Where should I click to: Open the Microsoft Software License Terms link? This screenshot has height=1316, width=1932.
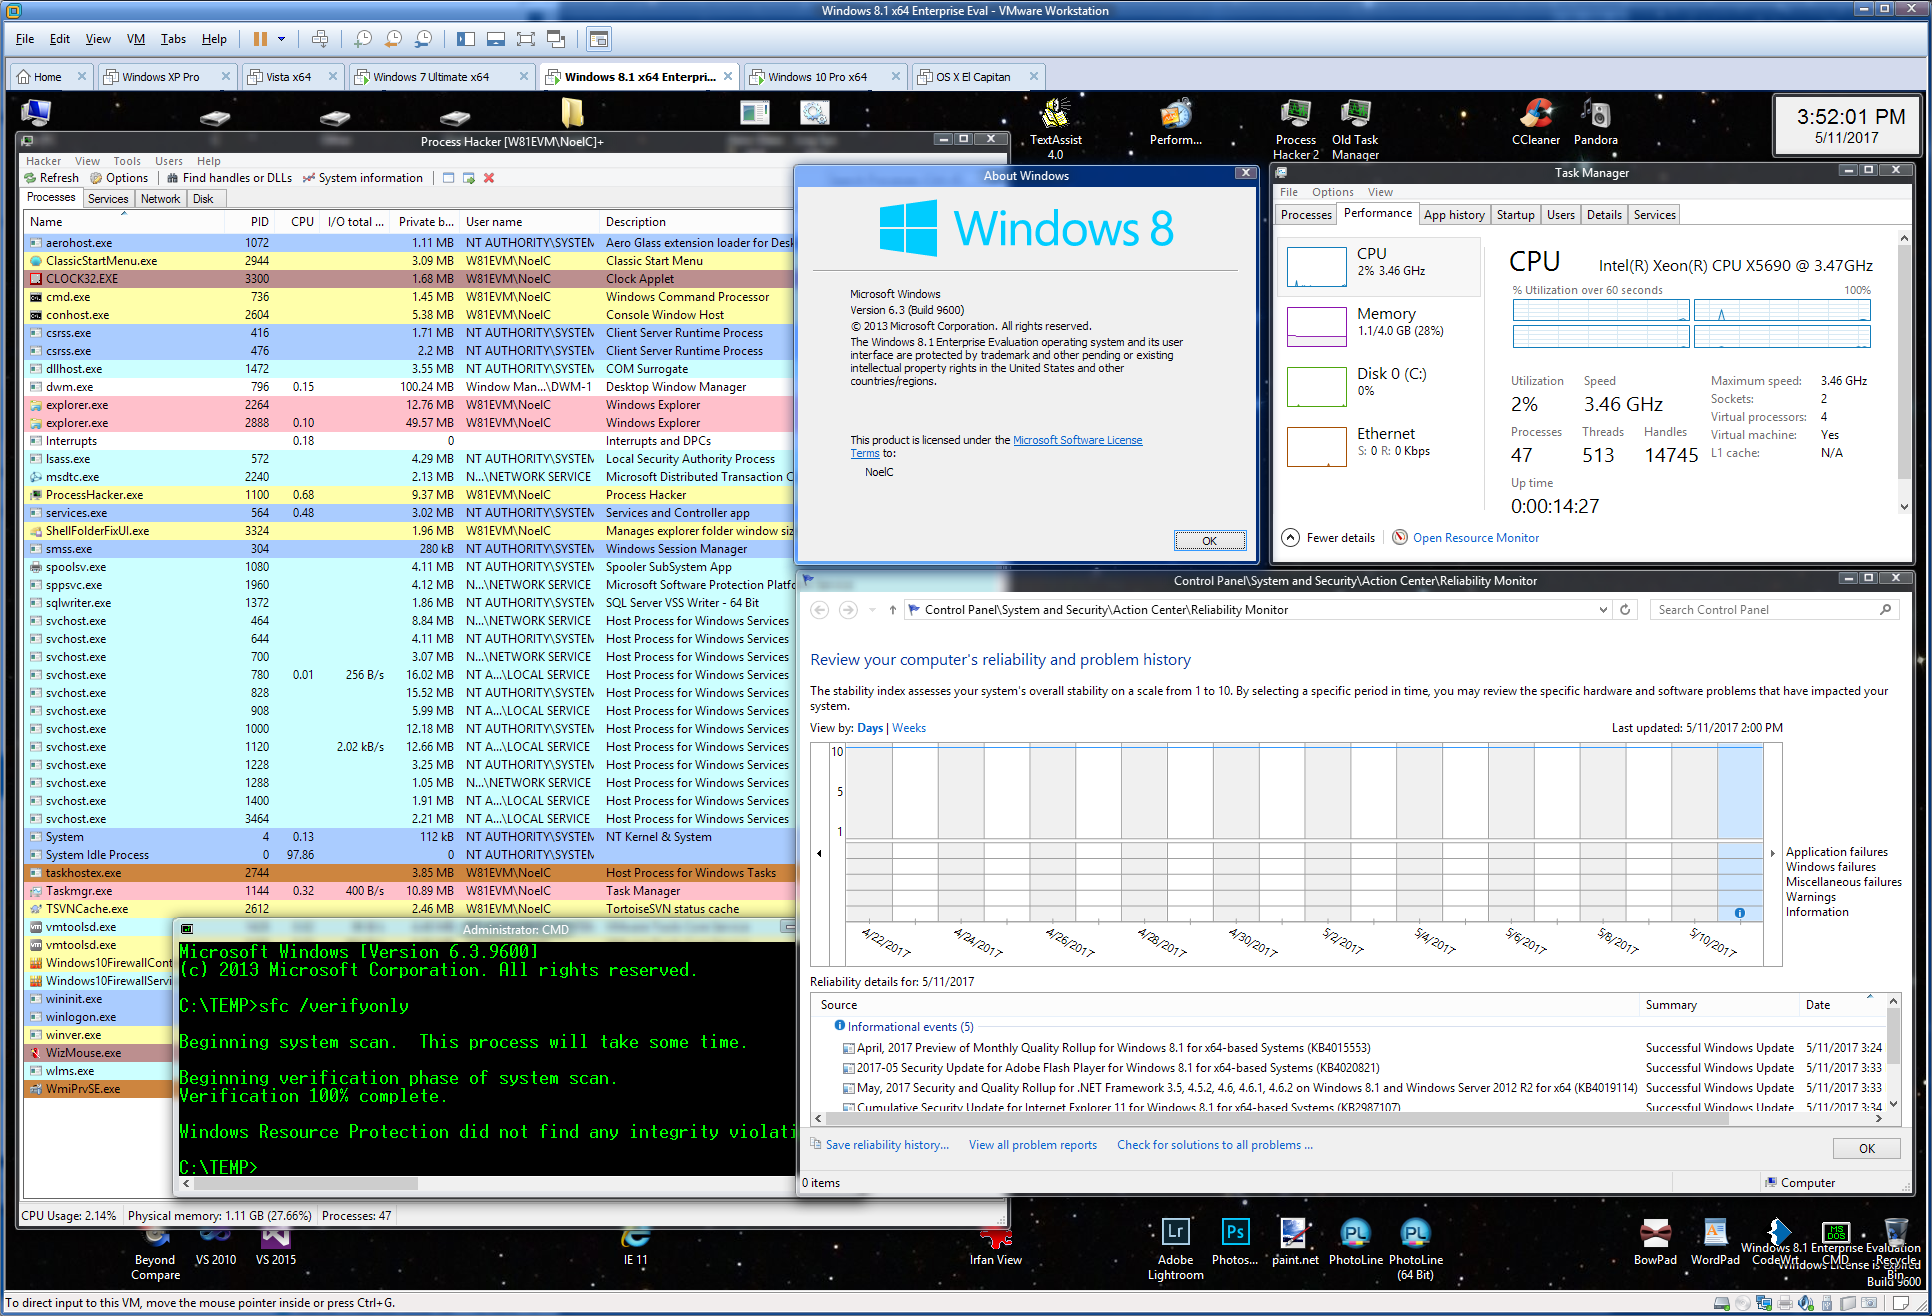pyautogui.click(x=1077, y=440)
